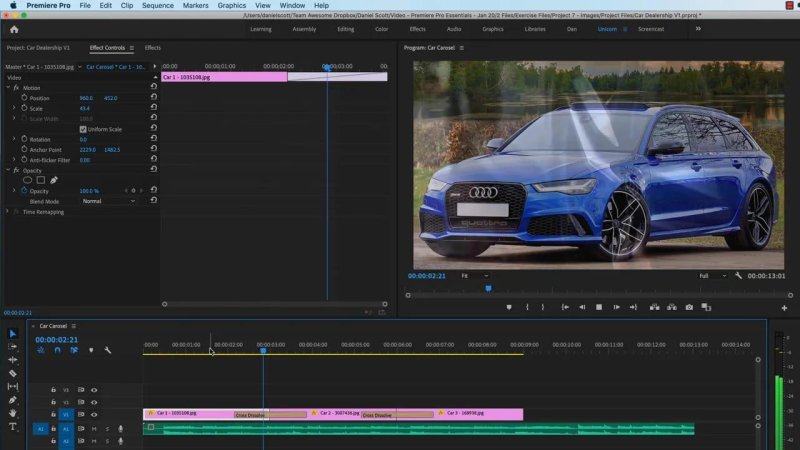Open timeline display settings wrench
The image size is (800, 450).
(108, 351)
